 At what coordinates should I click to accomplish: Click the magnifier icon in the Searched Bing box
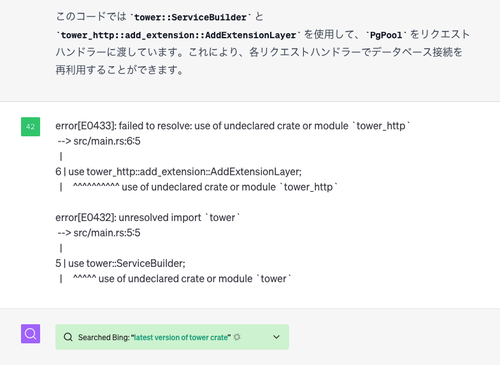(x=68, y=337)
